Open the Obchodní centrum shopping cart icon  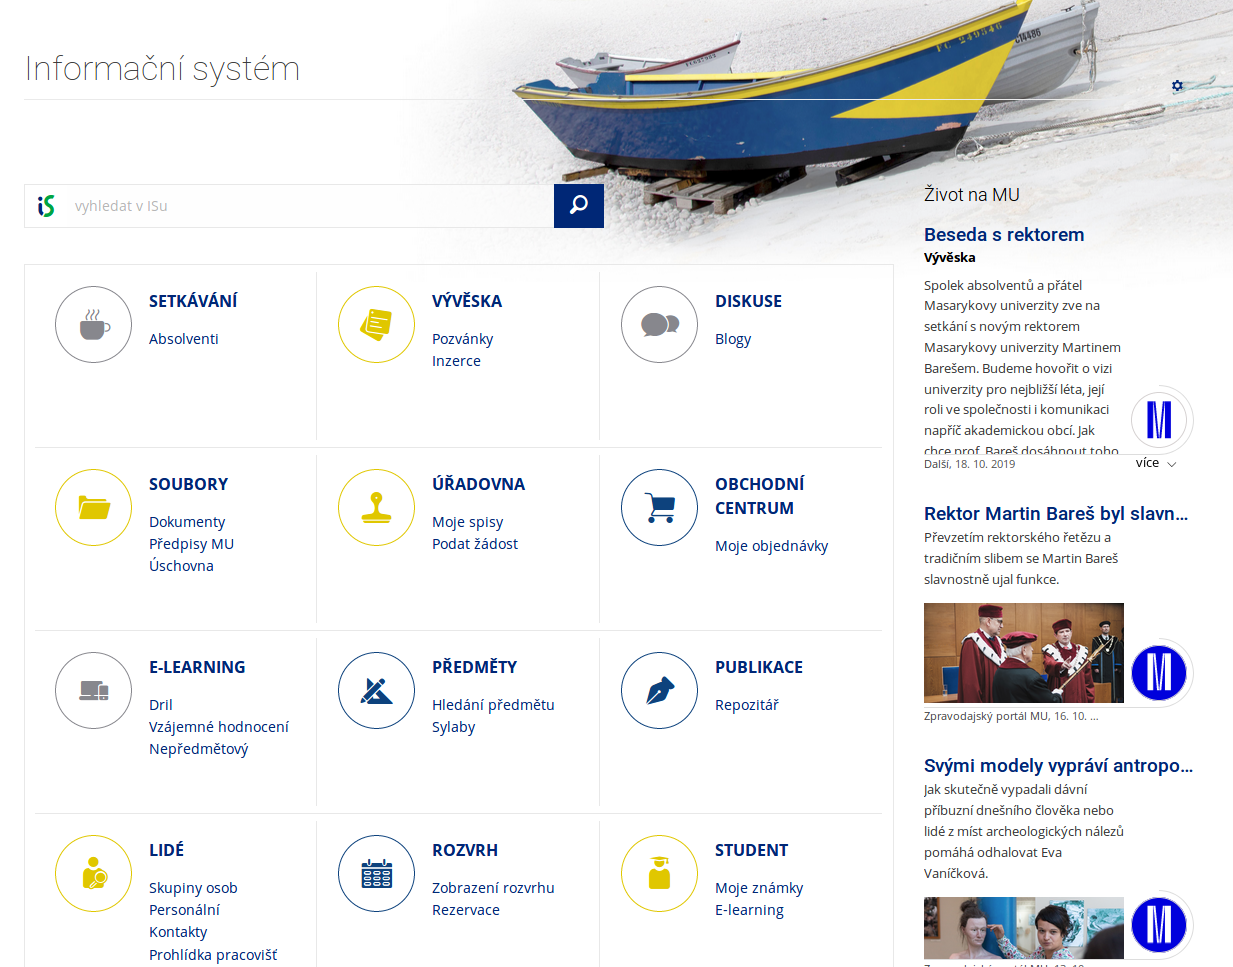point(659,508)
